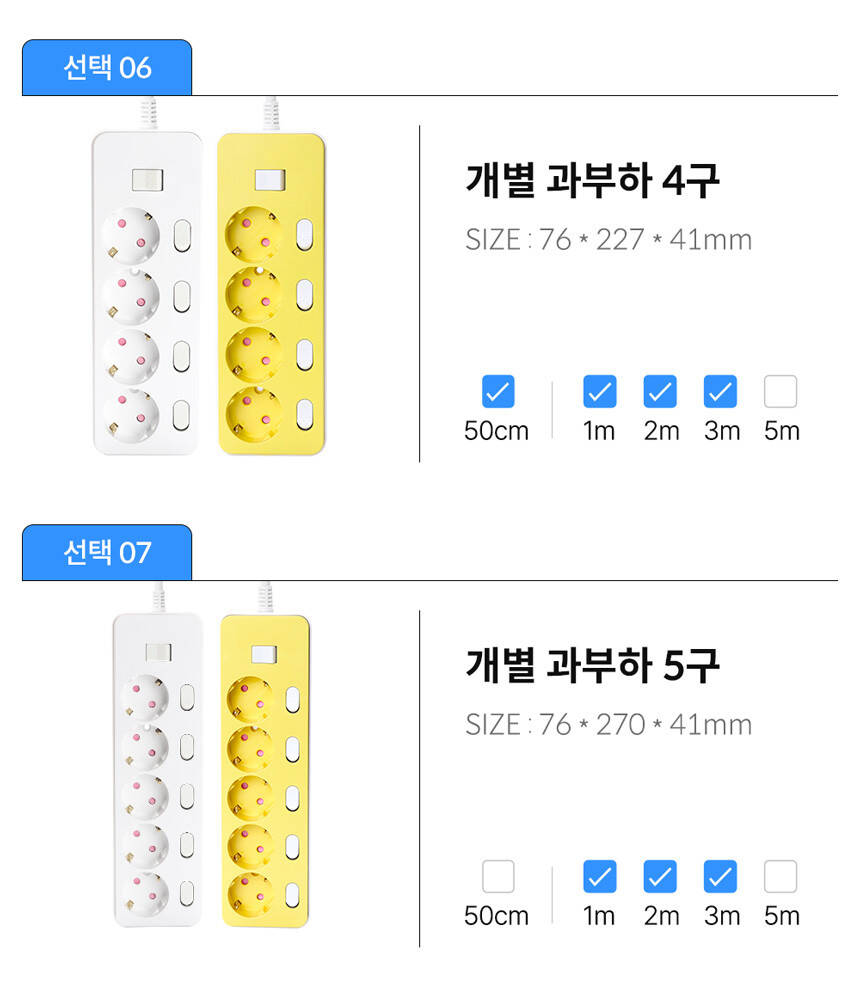Click the main switch on white 4-socket strip

tap(146, 180)
